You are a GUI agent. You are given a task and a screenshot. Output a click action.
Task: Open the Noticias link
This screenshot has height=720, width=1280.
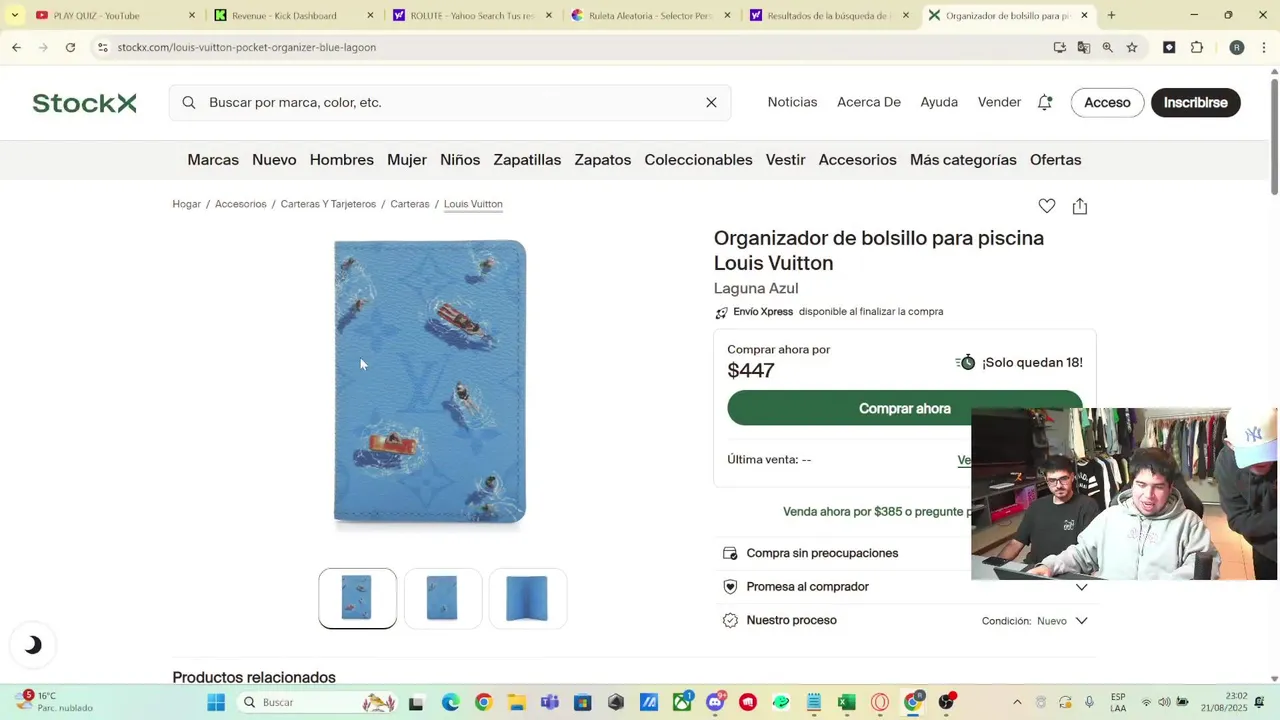coord(792,102)
